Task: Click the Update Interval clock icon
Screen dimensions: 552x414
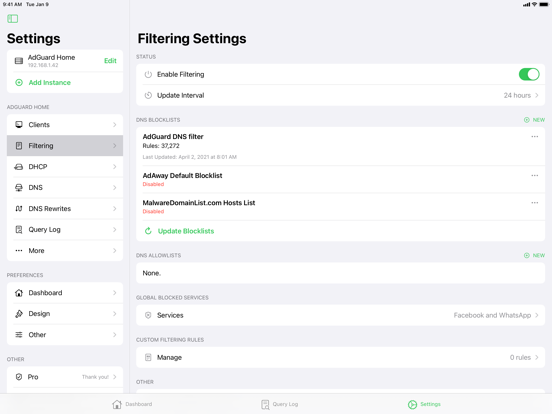Action: click(148, 95)
